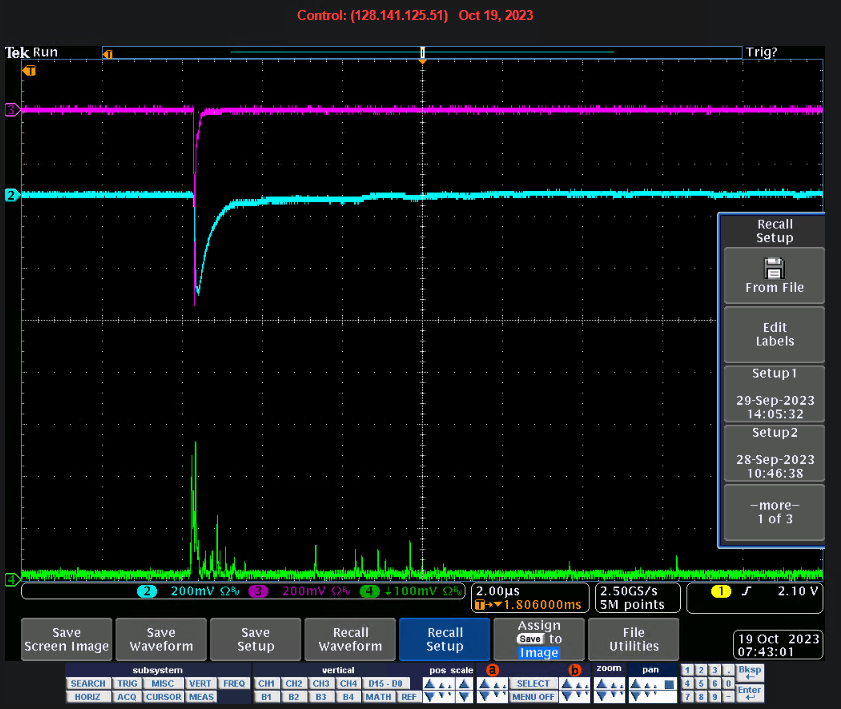Expand '-more- 1 of 3' setup list

point(774,512)
